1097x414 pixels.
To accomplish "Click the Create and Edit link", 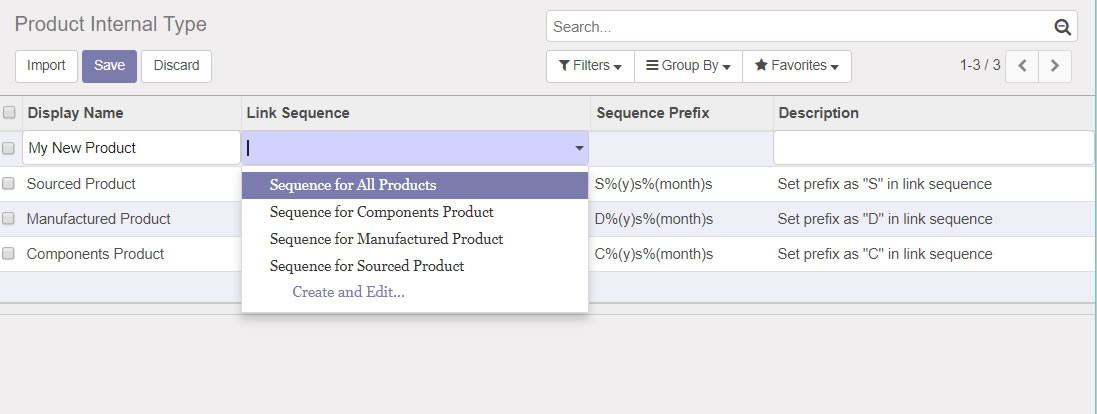I will [x=348, y=292].
